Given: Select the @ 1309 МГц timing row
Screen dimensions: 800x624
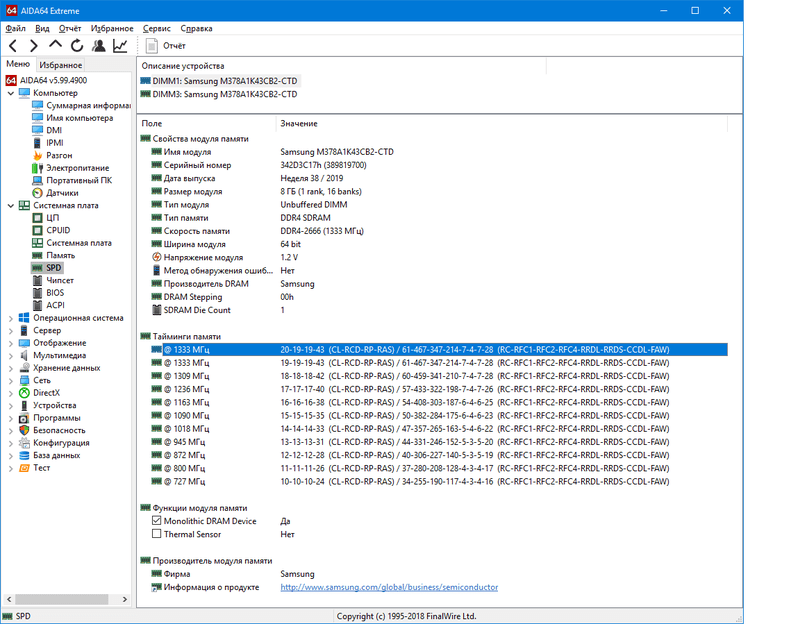Looking at the screenshot, I should [x=439, y=376].
